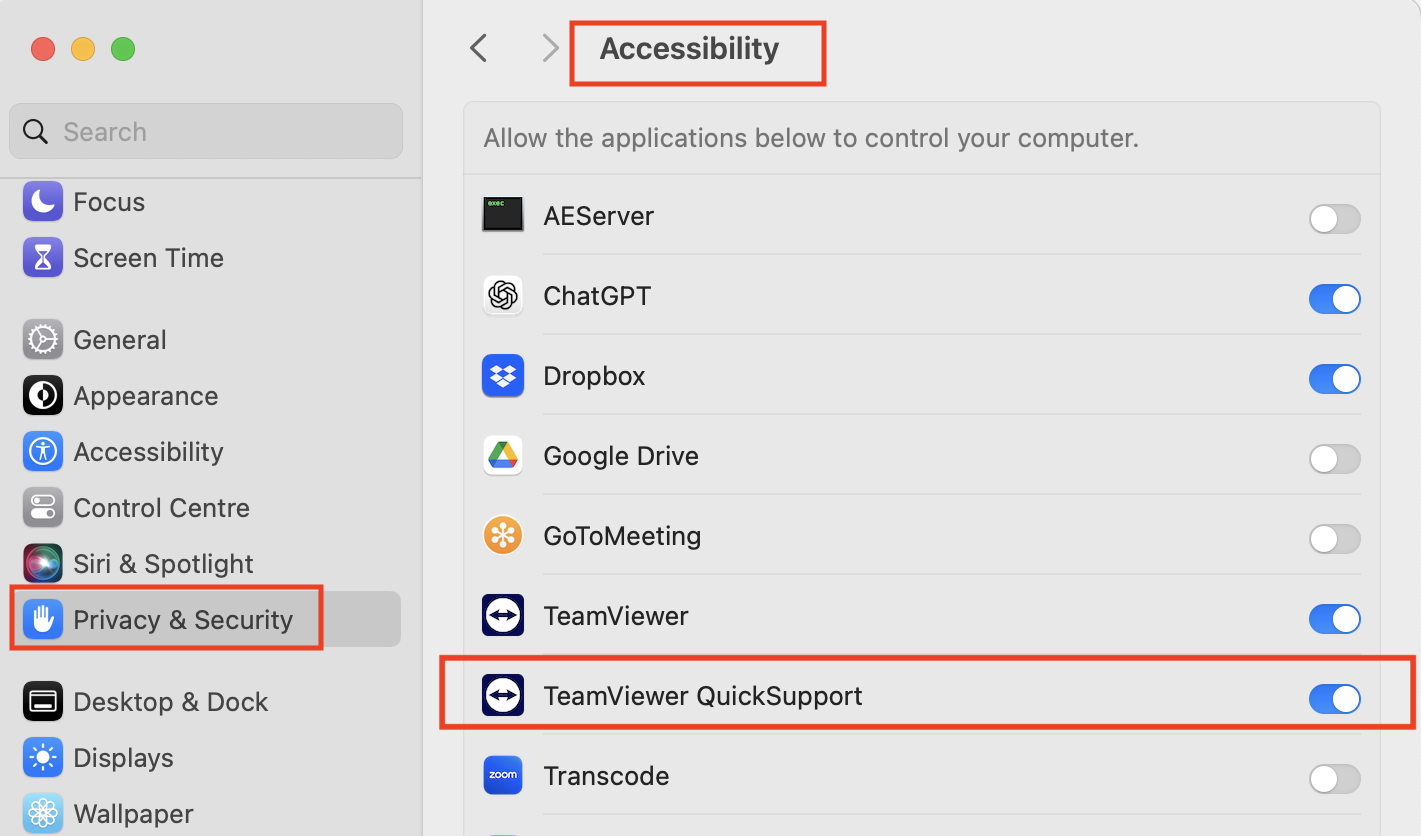Turn on Google Drive toggle

point(1334,459)
